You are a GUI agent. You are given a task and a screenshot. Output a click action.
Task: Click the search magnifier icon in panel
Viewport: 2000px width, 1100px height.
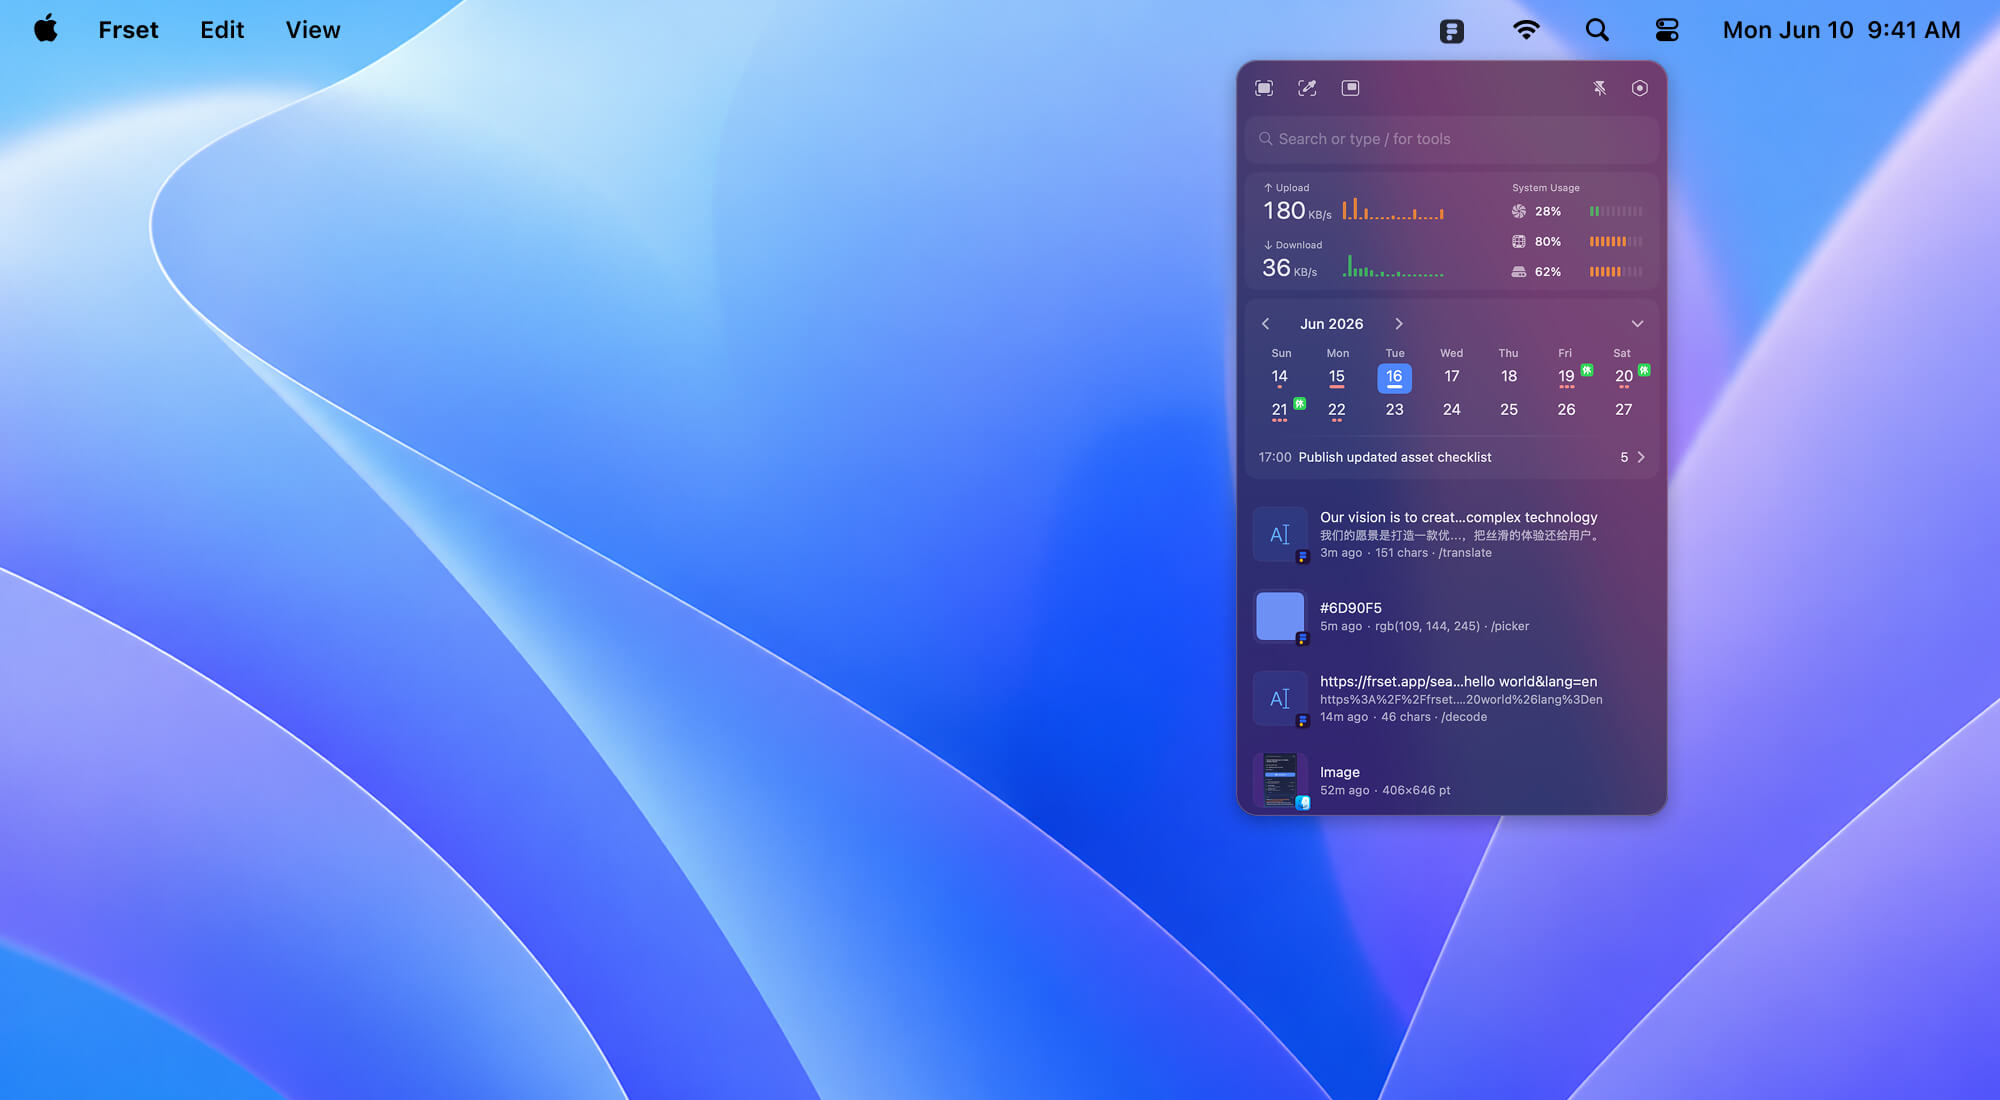tap(1266, 139)
